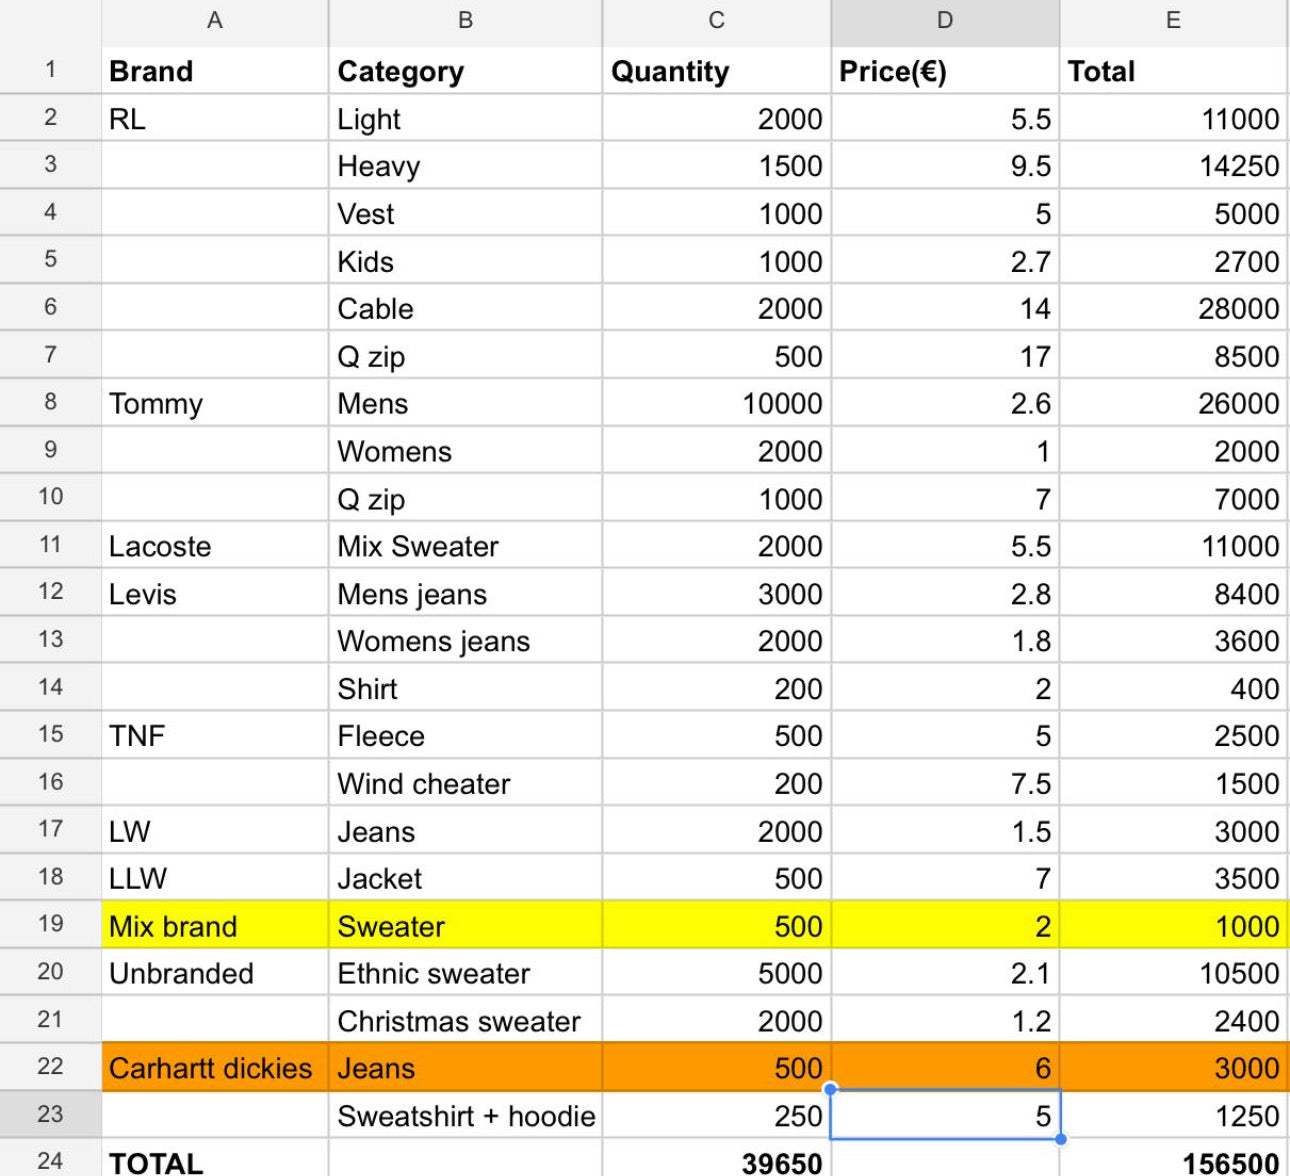Viewport: 1290px width, 1176px height.
Task: Select column D header
Action: [x=945, y=22]
